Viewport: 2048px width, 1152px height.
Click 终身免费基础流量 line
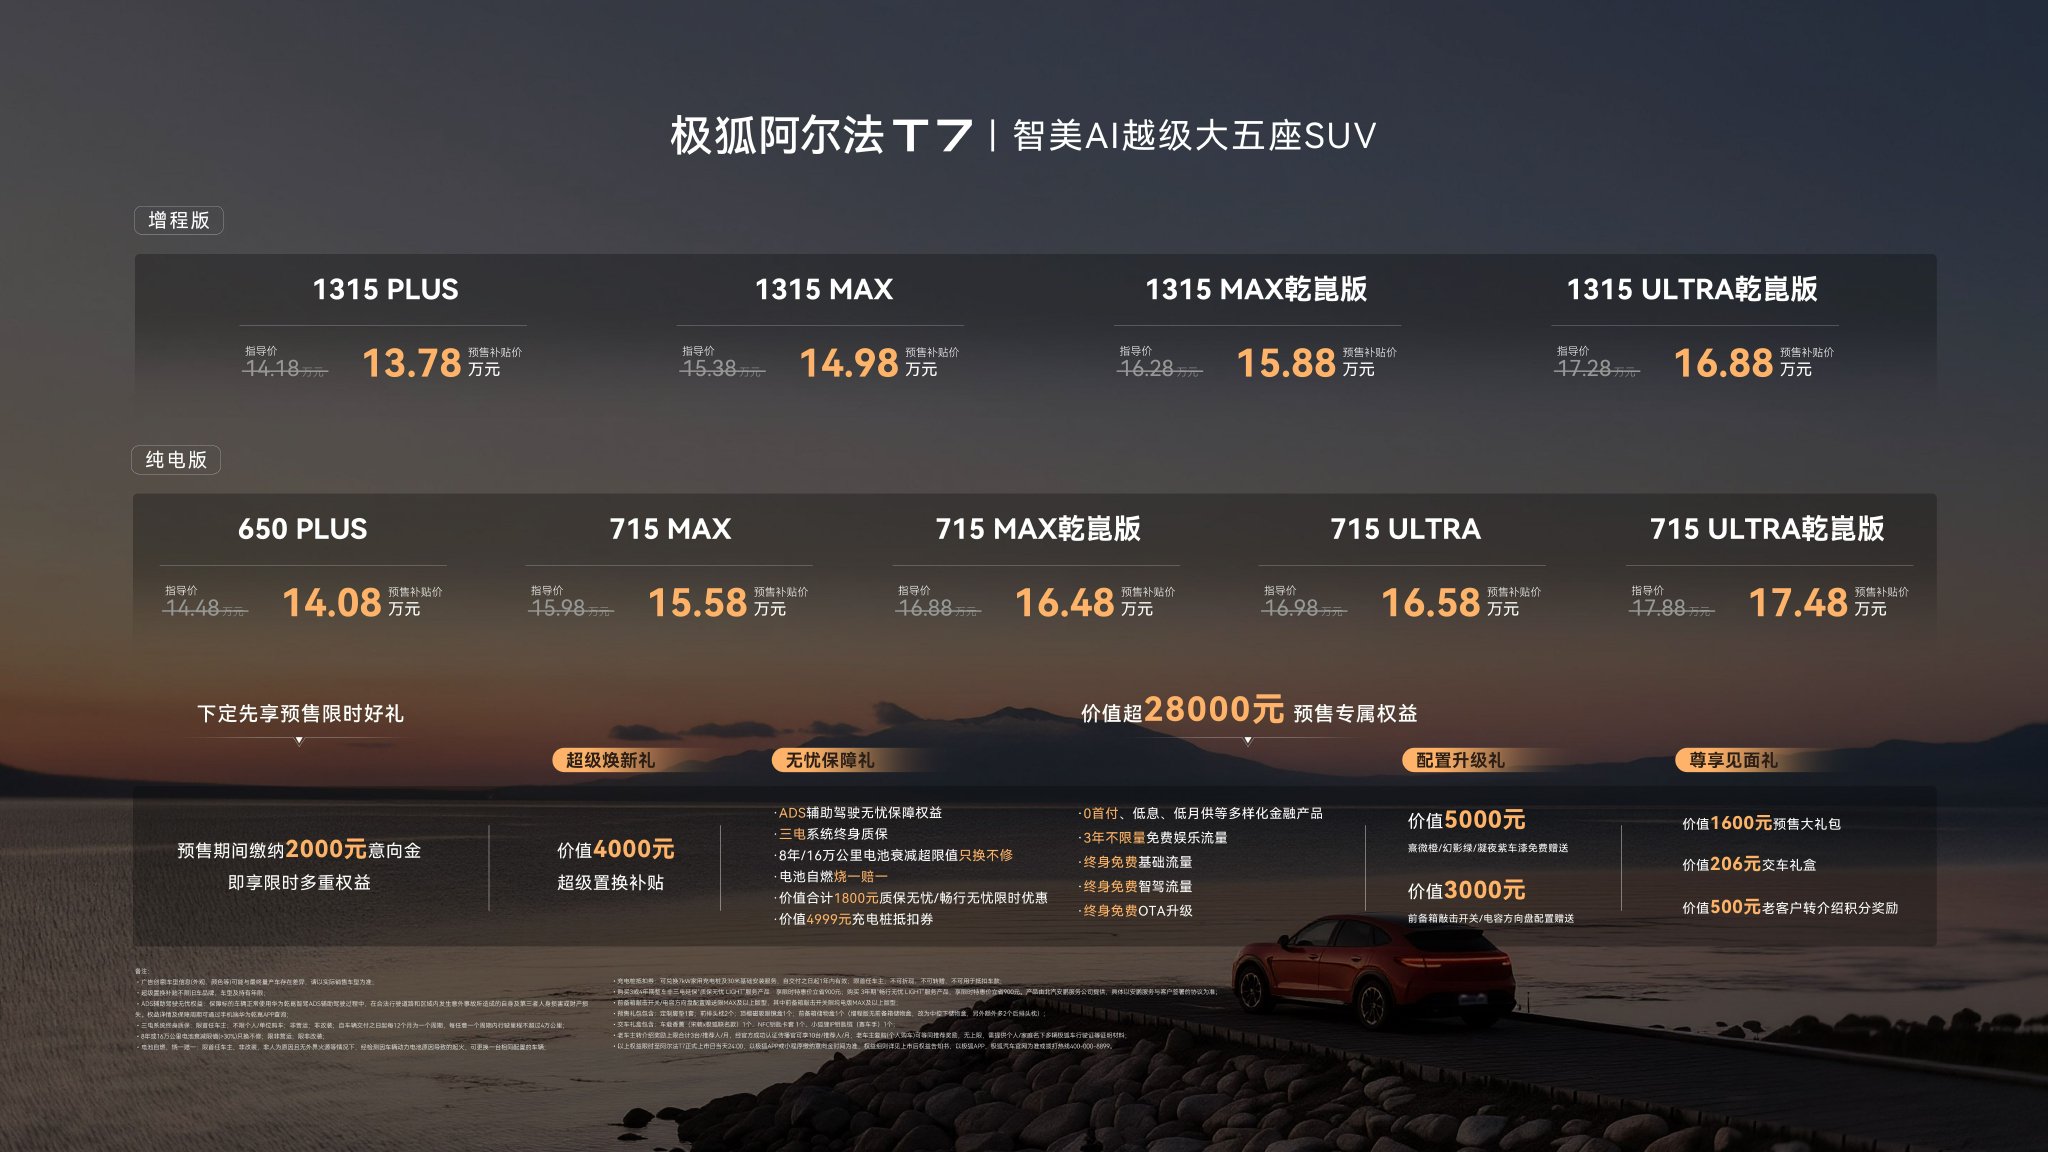pyautogui.click(x=1136, y=862)
